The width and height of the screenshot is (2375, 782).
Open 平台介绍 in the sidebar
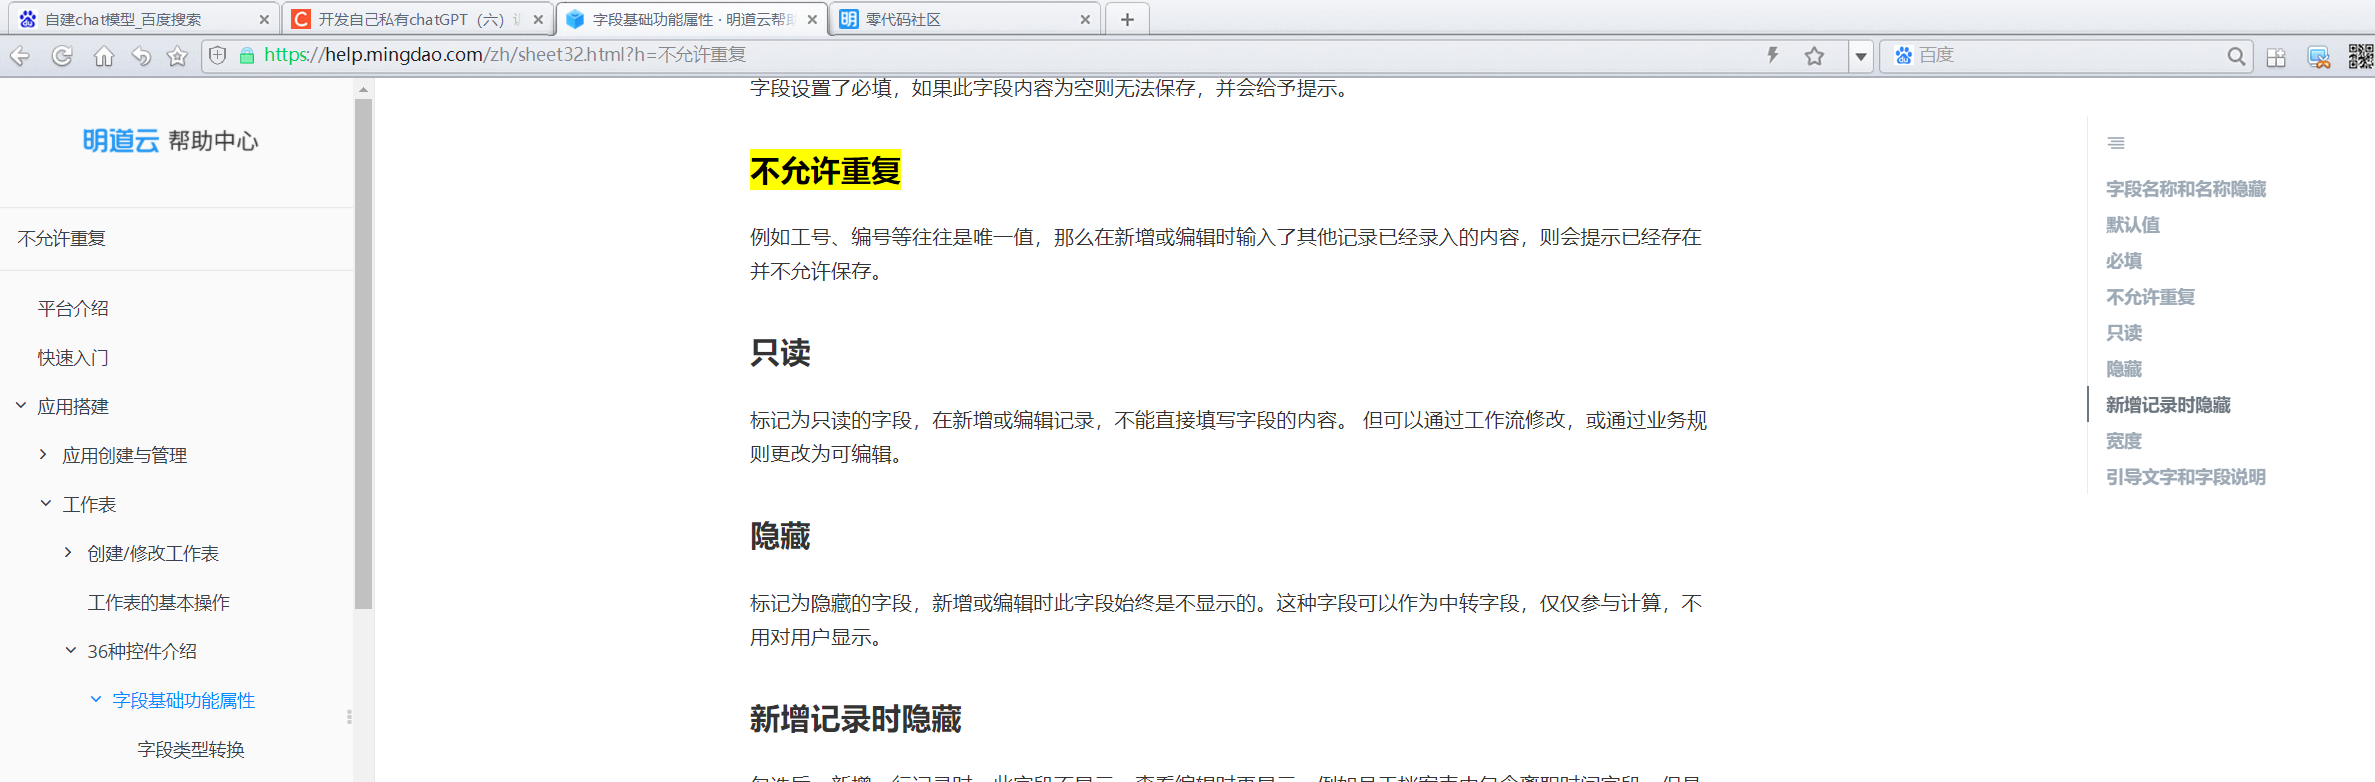click(73, 308)
